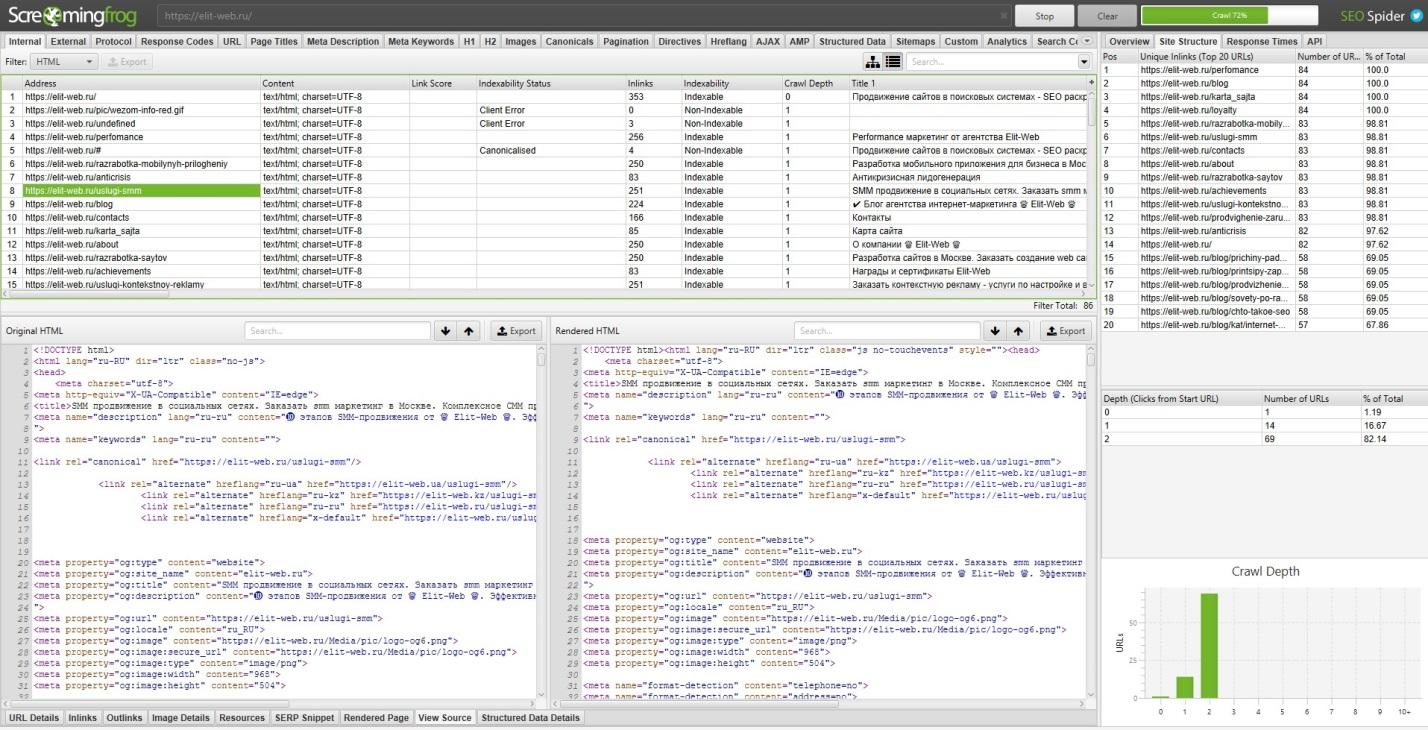Open the Filter HTML dropdown
The image size is (1428, 730).
(64, 62)
